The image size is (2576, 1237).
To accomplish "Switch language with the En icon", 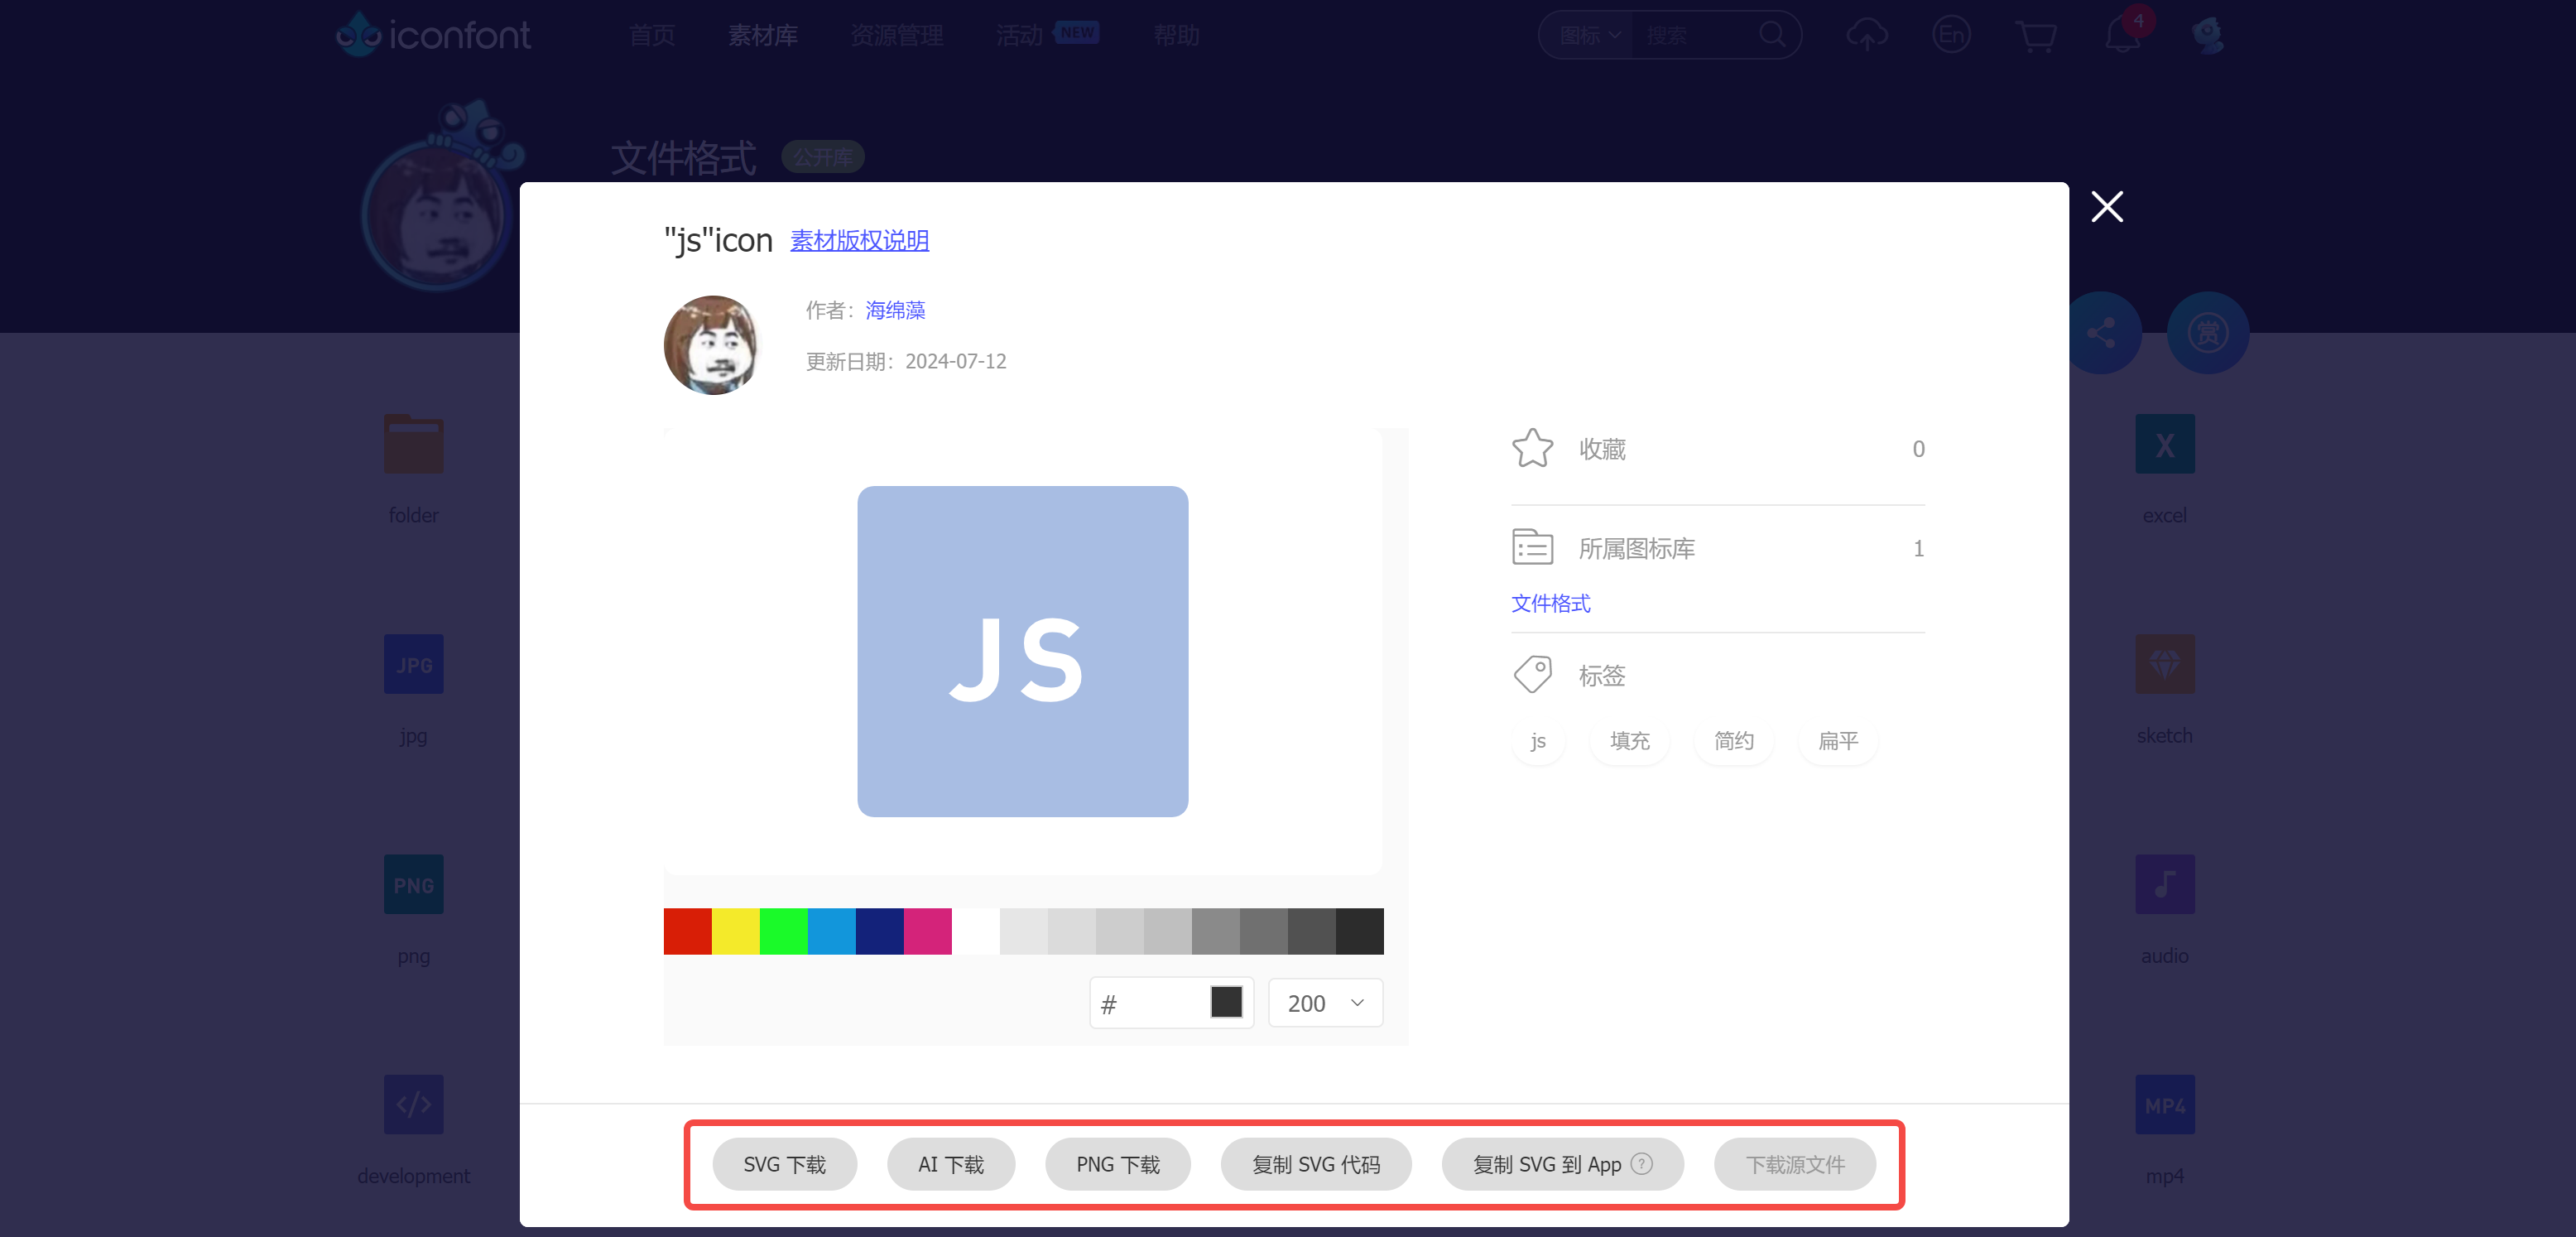I will 1951,35.
